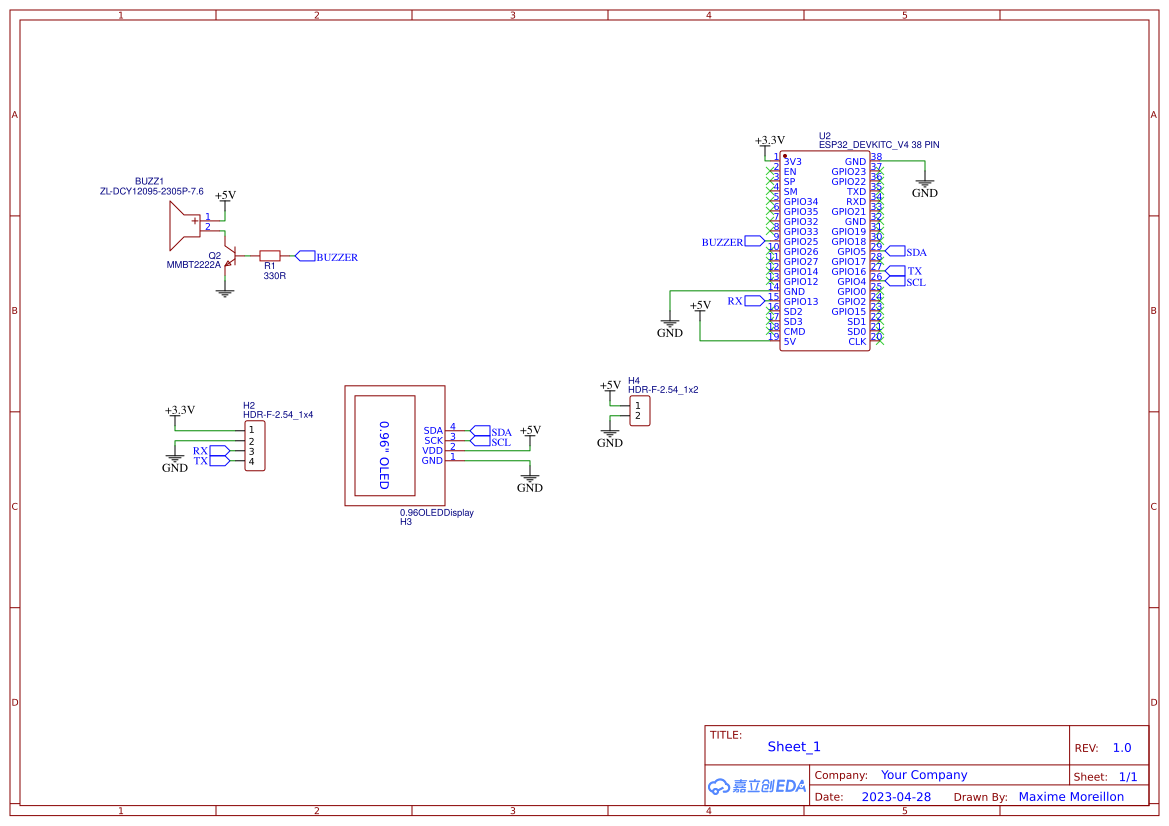Select the revision value "1.0"
The image size is (1169, 826).
pyautogui.click(x=1122, y=748)
